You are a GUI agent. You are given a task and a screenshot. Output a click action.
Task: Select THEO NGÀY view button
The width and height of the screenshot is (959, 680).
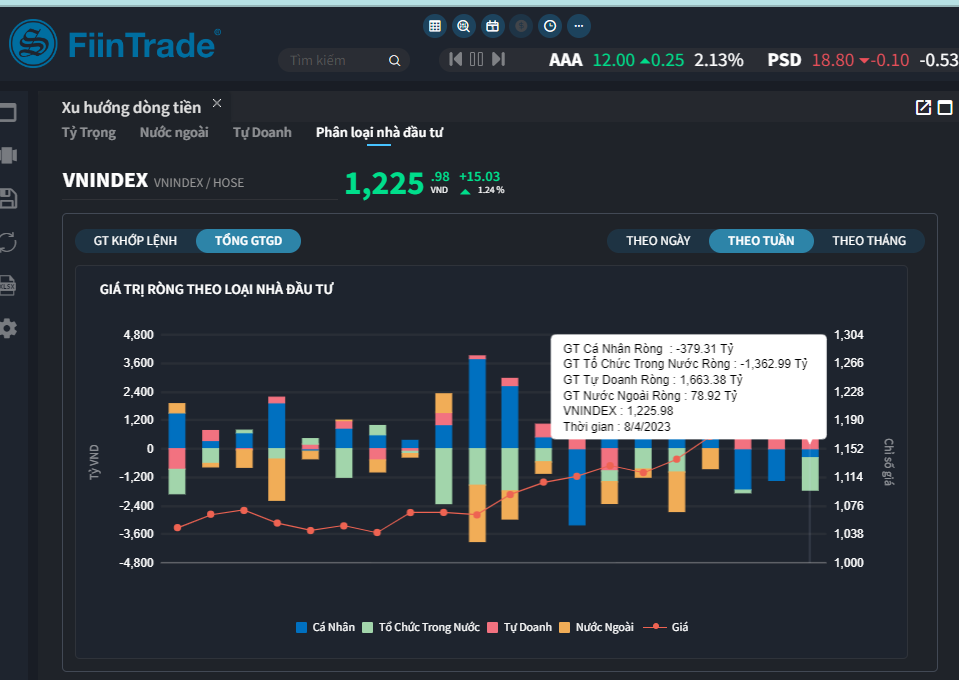658,240
